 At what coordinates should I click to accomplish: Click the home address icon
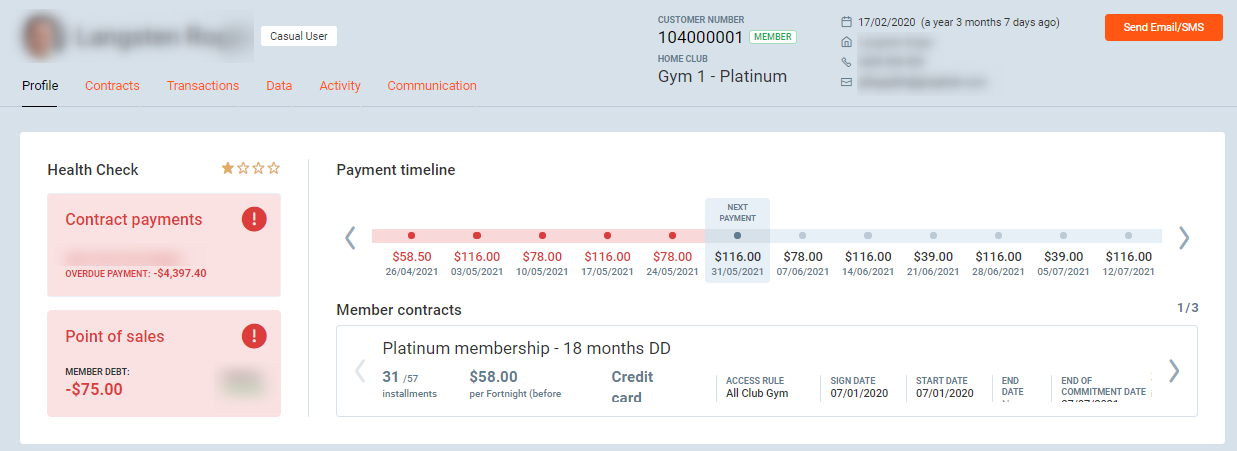click(x=847, y=42)
